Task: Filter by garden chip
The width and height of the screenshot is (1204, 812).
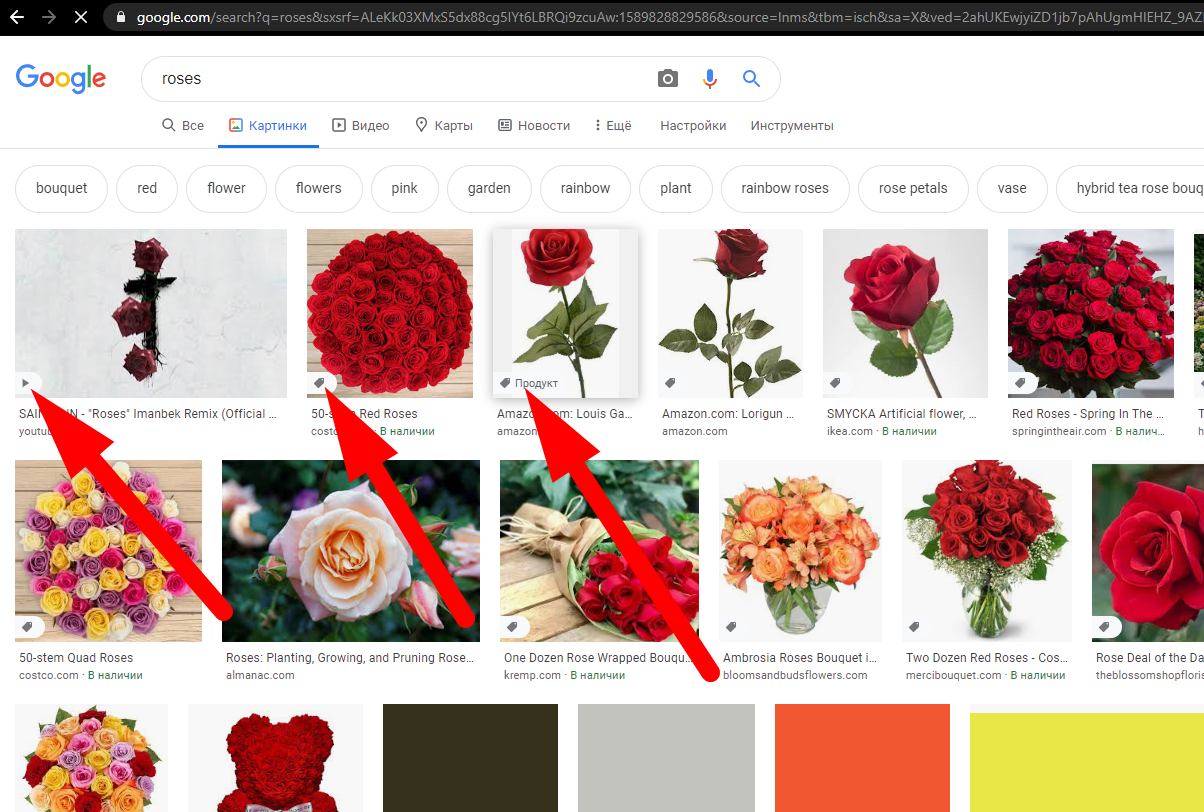Action: point(489,188)
